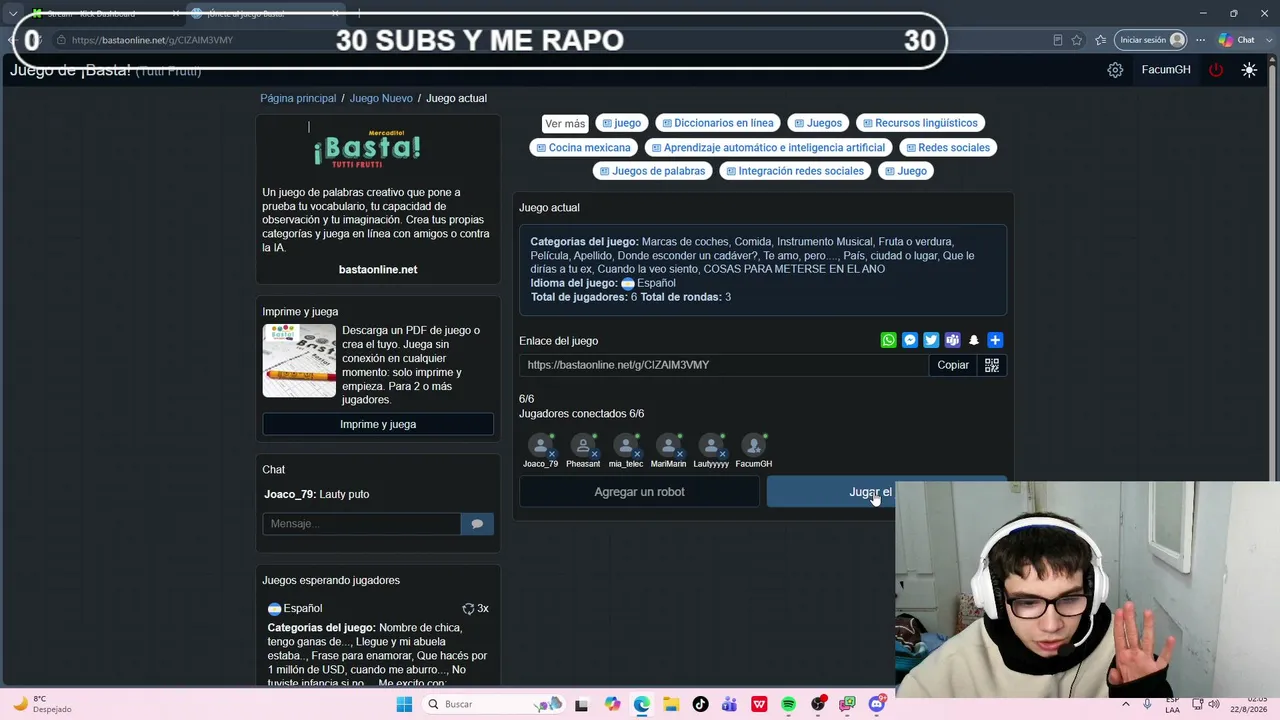Click the FacumGH player avatar
Screen dimensions: 1280x720
pos(753,445)
